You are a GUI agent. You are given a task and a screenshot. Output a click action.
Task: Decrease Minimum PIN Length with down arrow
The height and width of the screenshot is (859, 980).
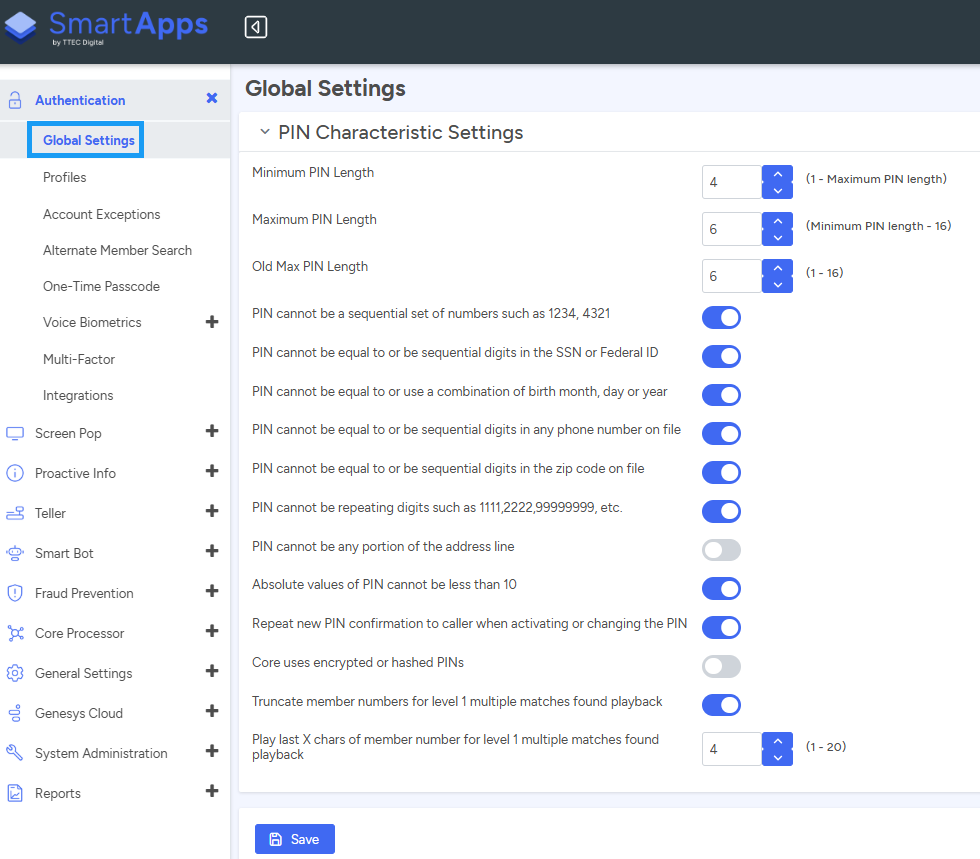778,191
